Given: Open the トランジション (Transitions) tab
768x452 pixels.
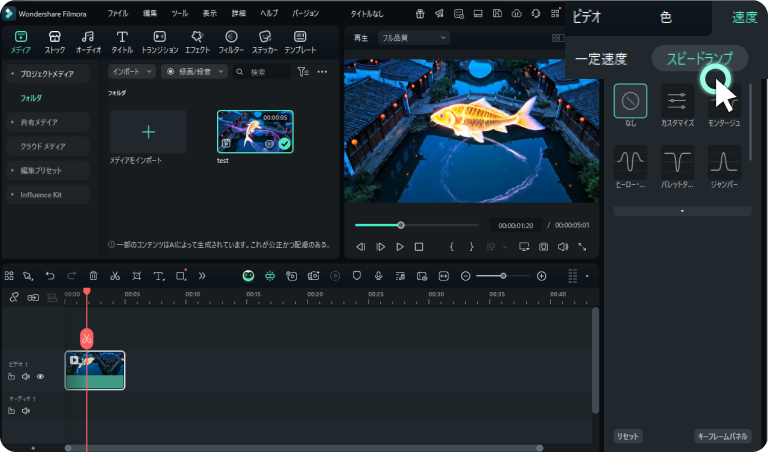Looking at the screenshot, I should coord(160,42).
